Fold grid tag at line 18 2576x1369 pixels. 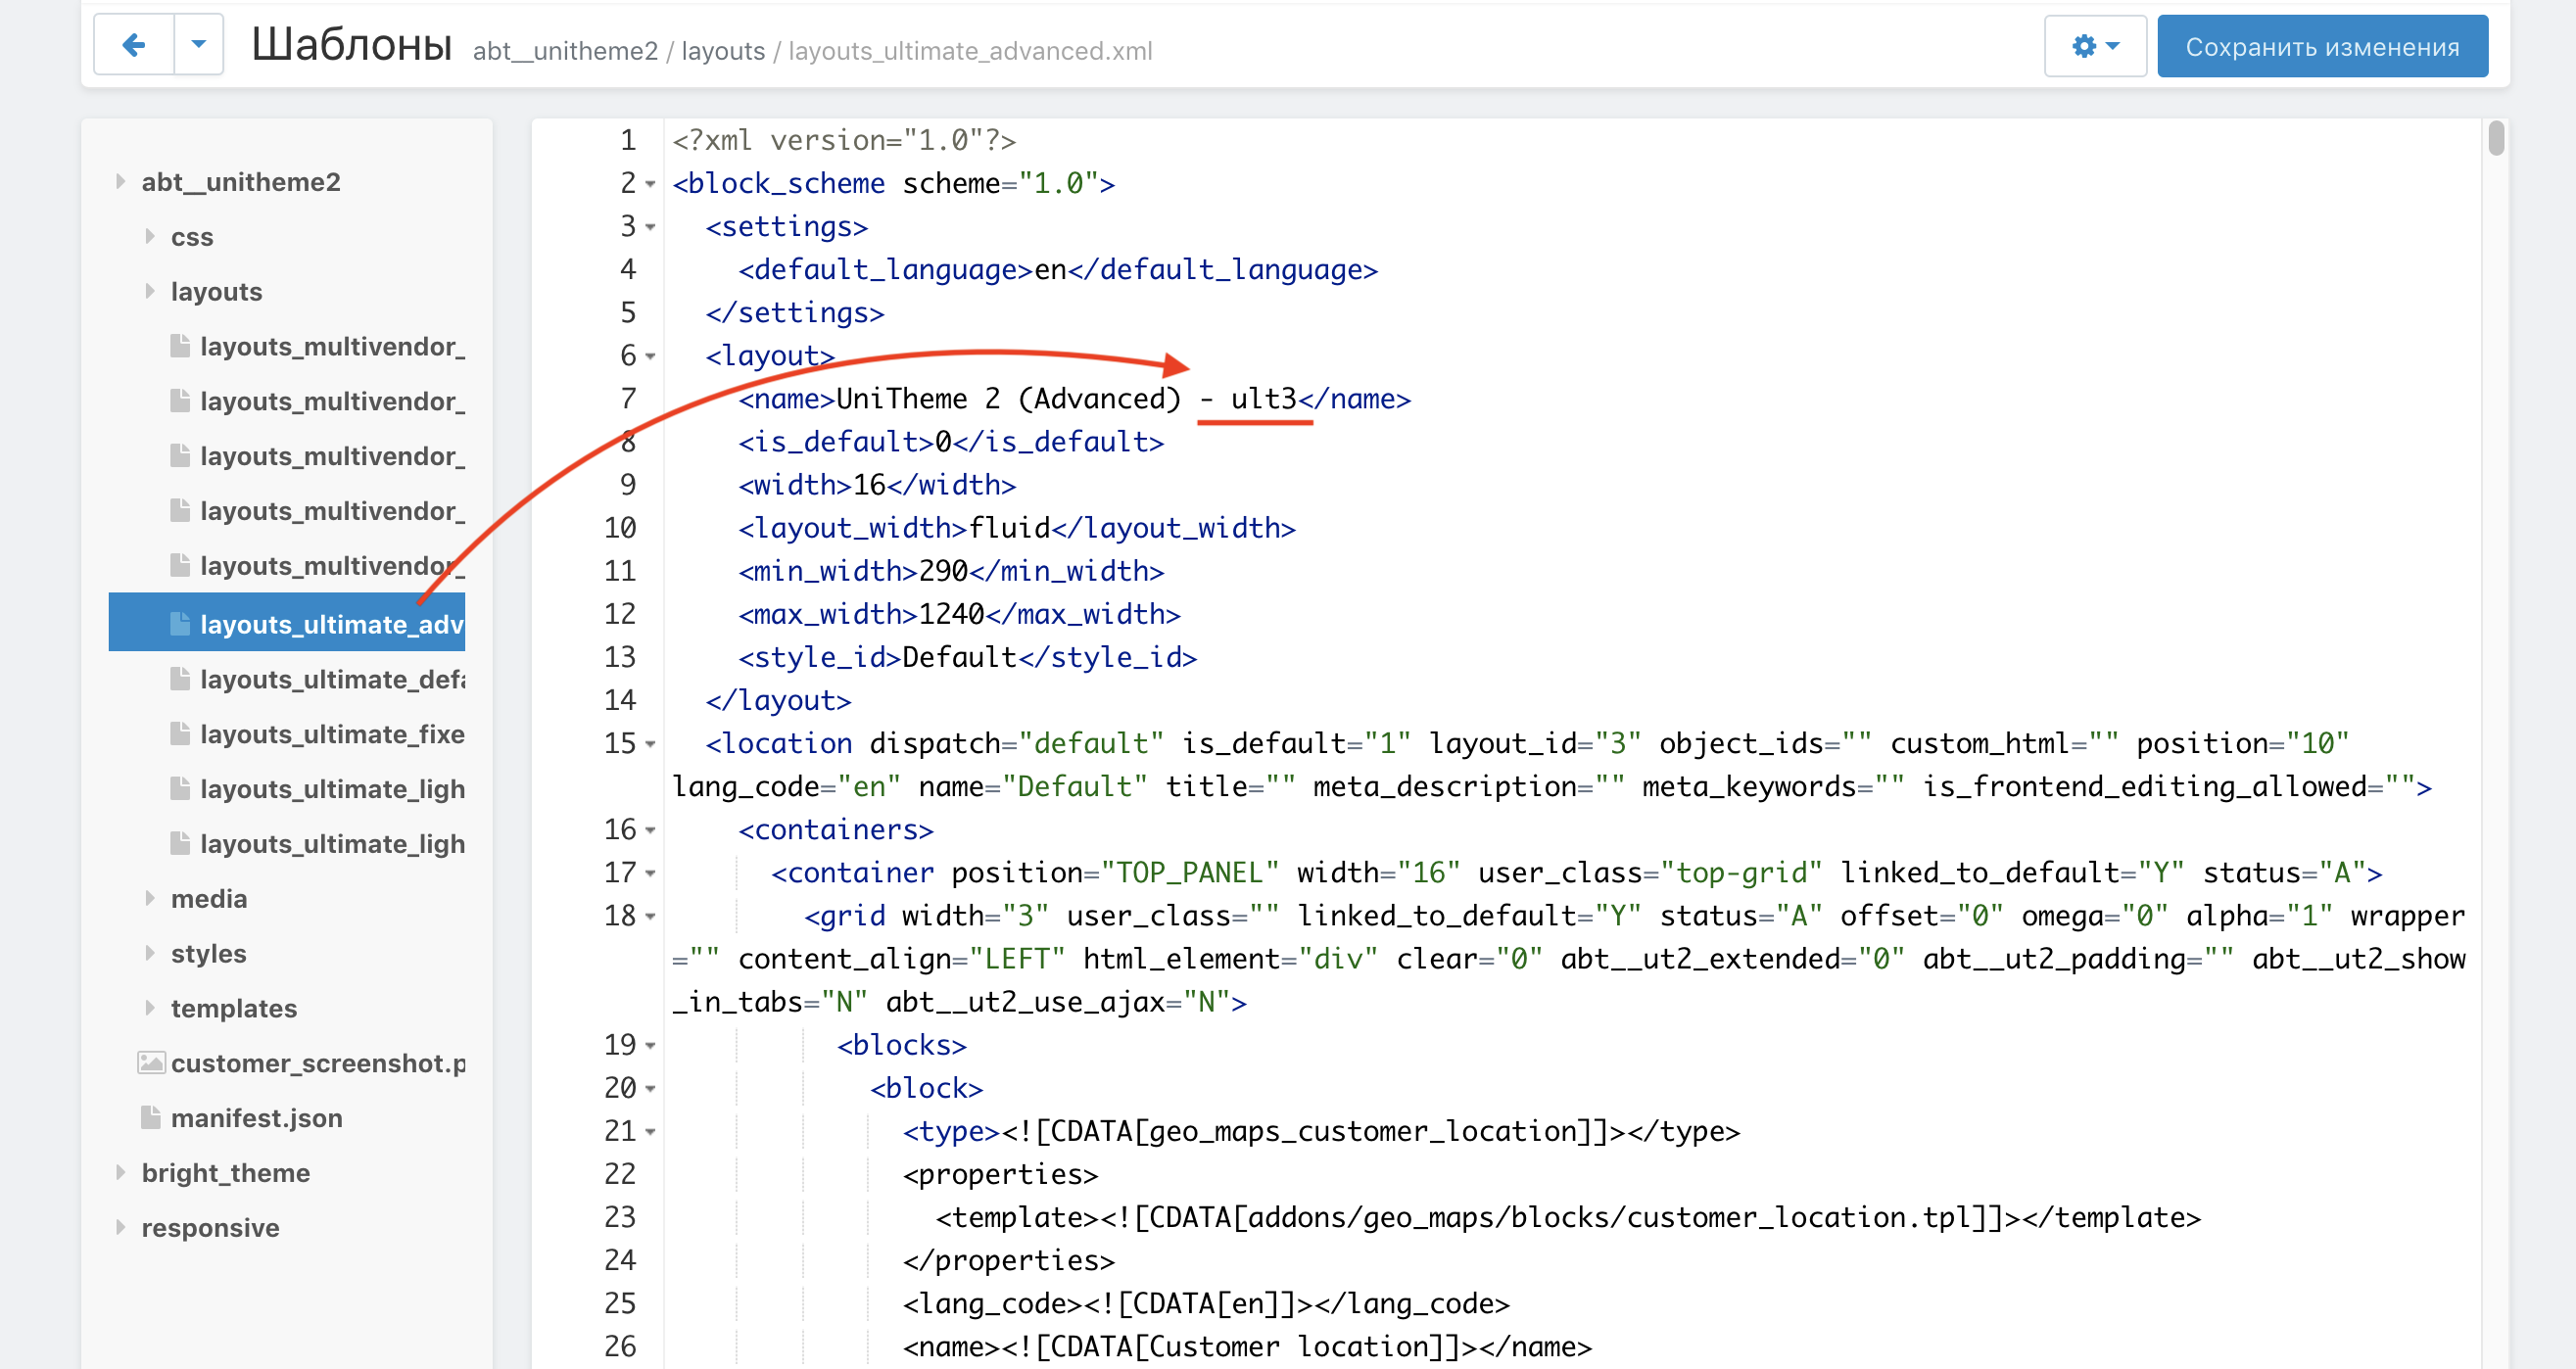tap(650, 916)
